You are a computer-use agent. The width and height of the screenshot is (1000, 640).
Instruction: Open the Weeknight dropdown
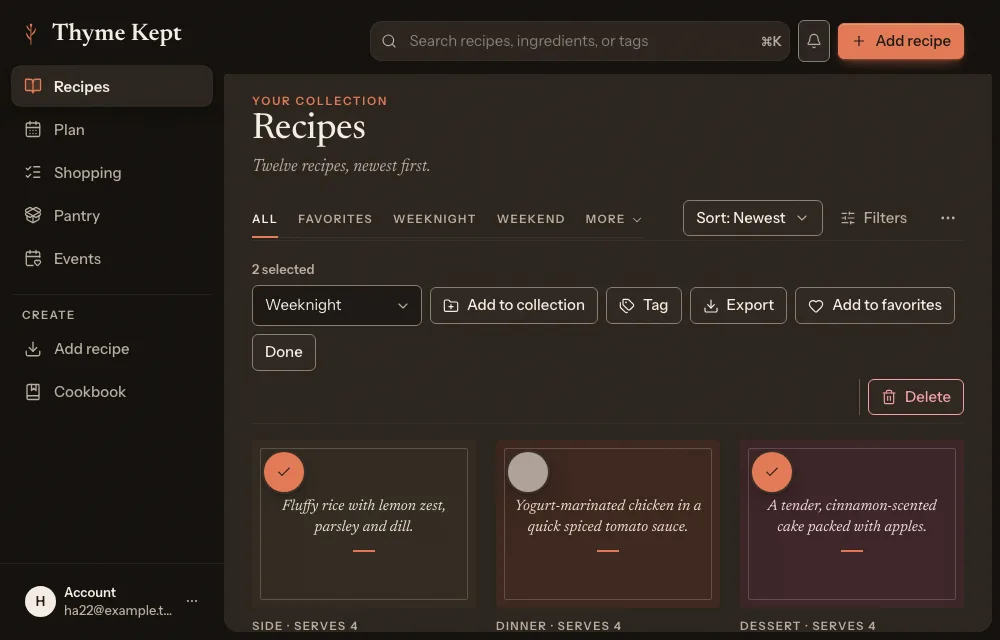point(337,305)
